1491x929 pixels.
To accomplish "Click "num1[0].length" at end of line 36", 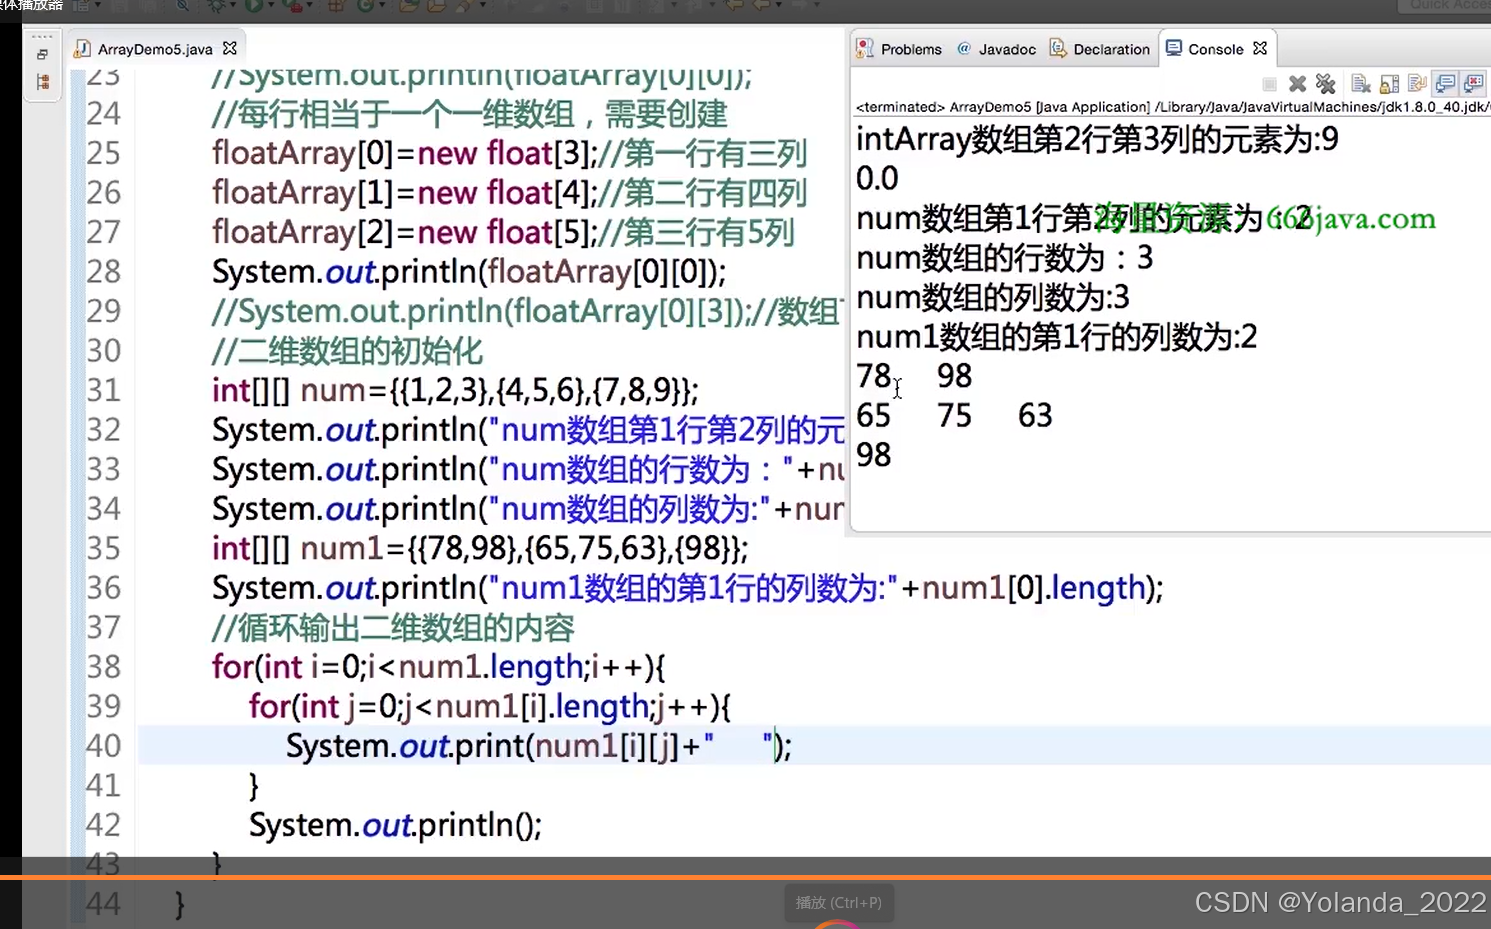I will pyautogui.click(x=1033, y=588).
